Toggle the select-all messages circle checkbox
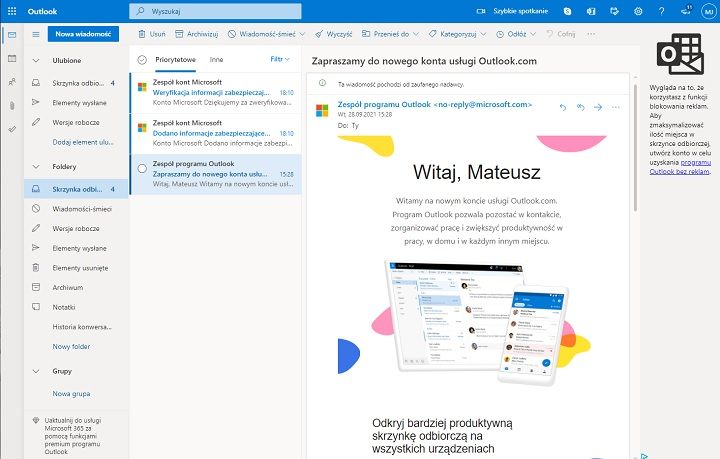 pyautogui.click(x=142, y=60)
